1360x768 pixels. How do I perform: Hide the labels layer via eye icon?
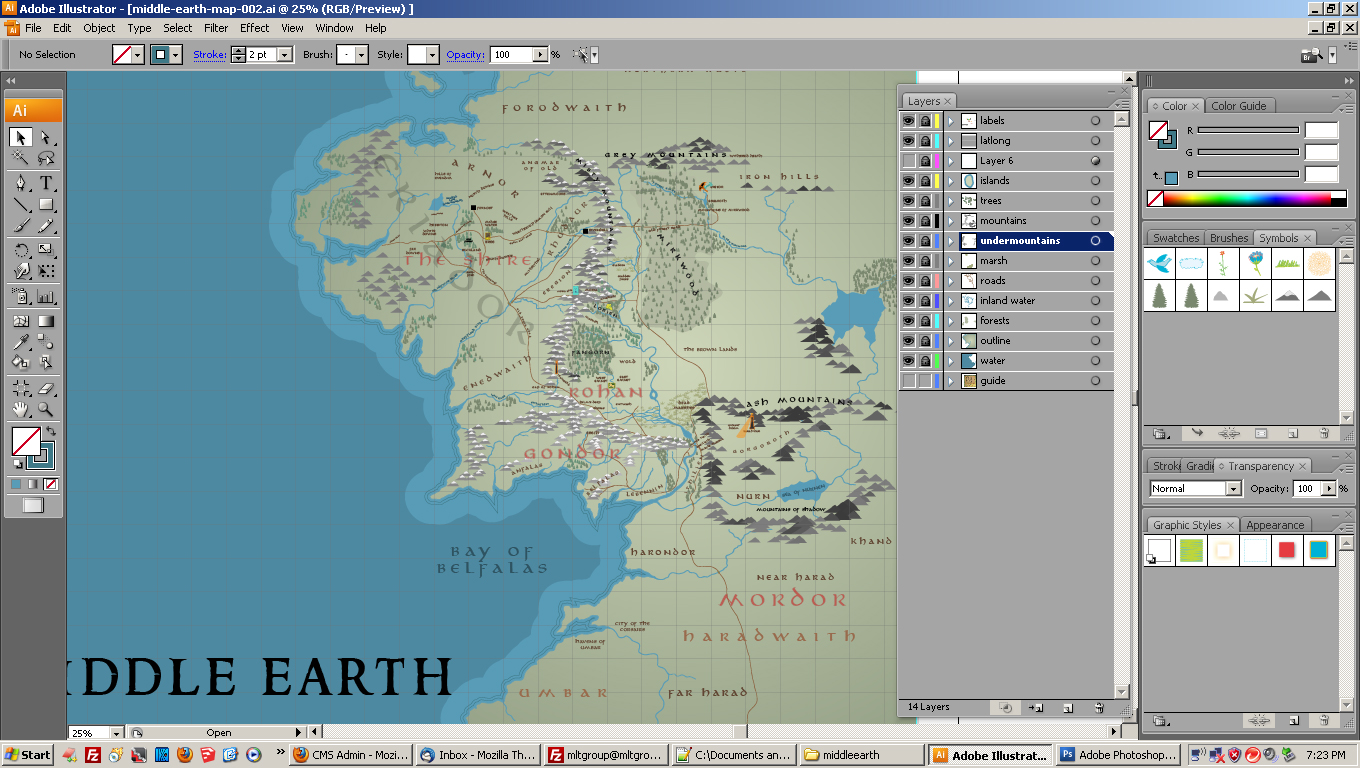click(x=908, y=120)
